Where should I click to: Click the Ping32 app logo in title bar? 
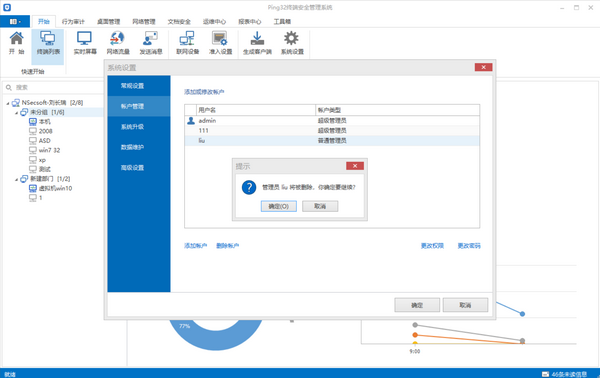point(7,7)
